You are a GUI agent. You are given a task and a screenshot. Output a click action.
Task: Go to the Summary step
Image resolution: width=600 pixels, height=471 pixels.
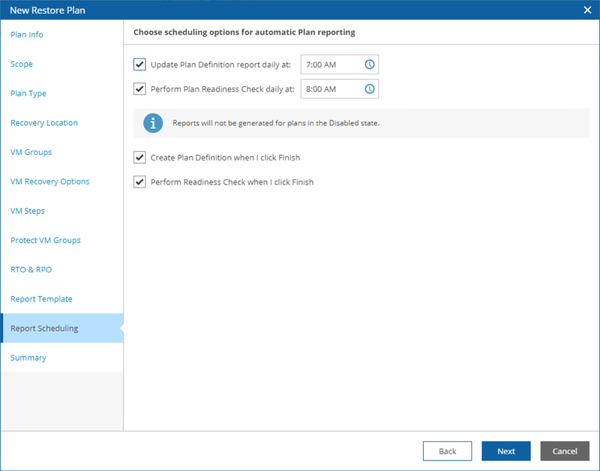(28, 357)
